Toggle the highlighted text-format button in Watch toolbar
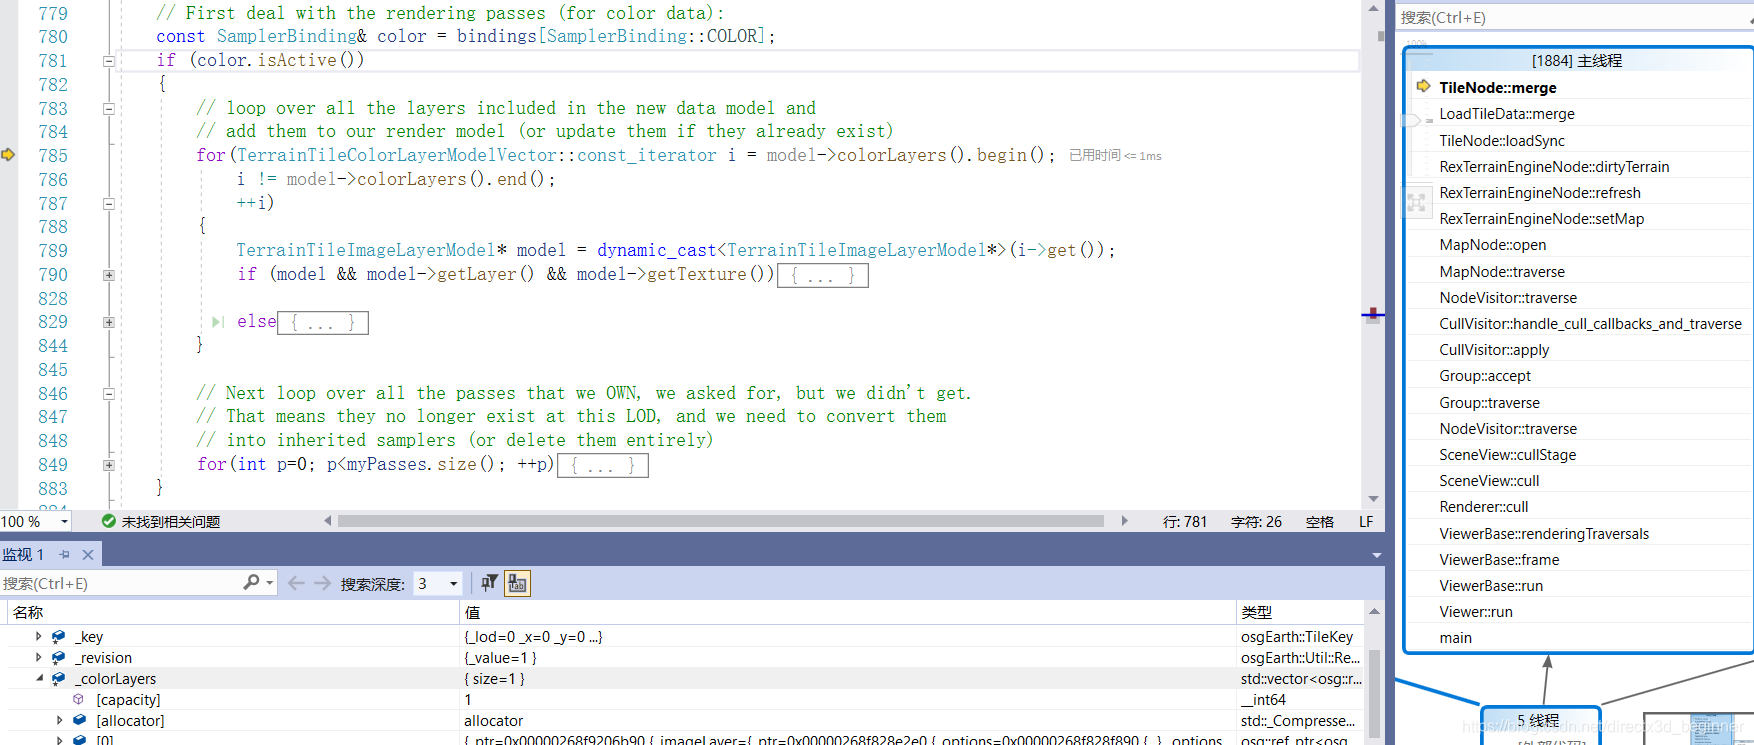This screenshot has width=1754, height=745. [x=517, y=583]
